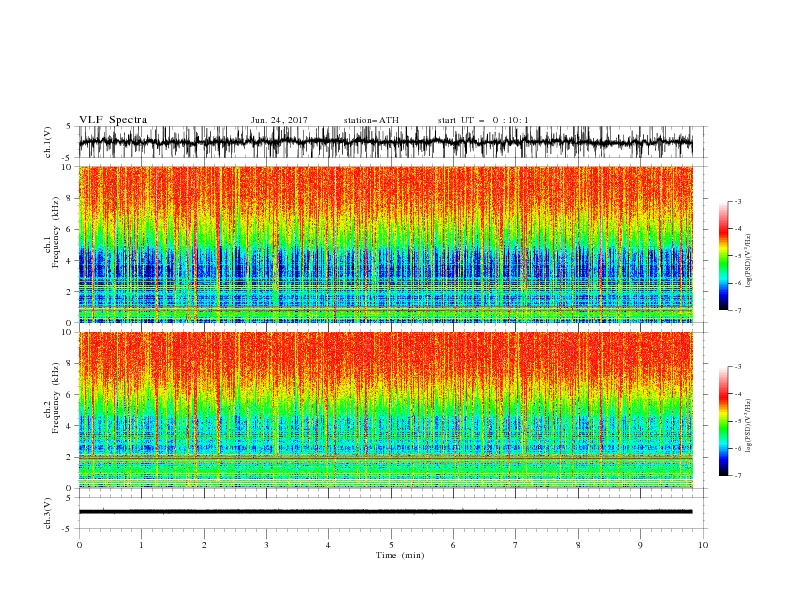This screenshot has width=792, height=612.
Task: Click the upper PSD color scale bar
Action: (723, 256)
